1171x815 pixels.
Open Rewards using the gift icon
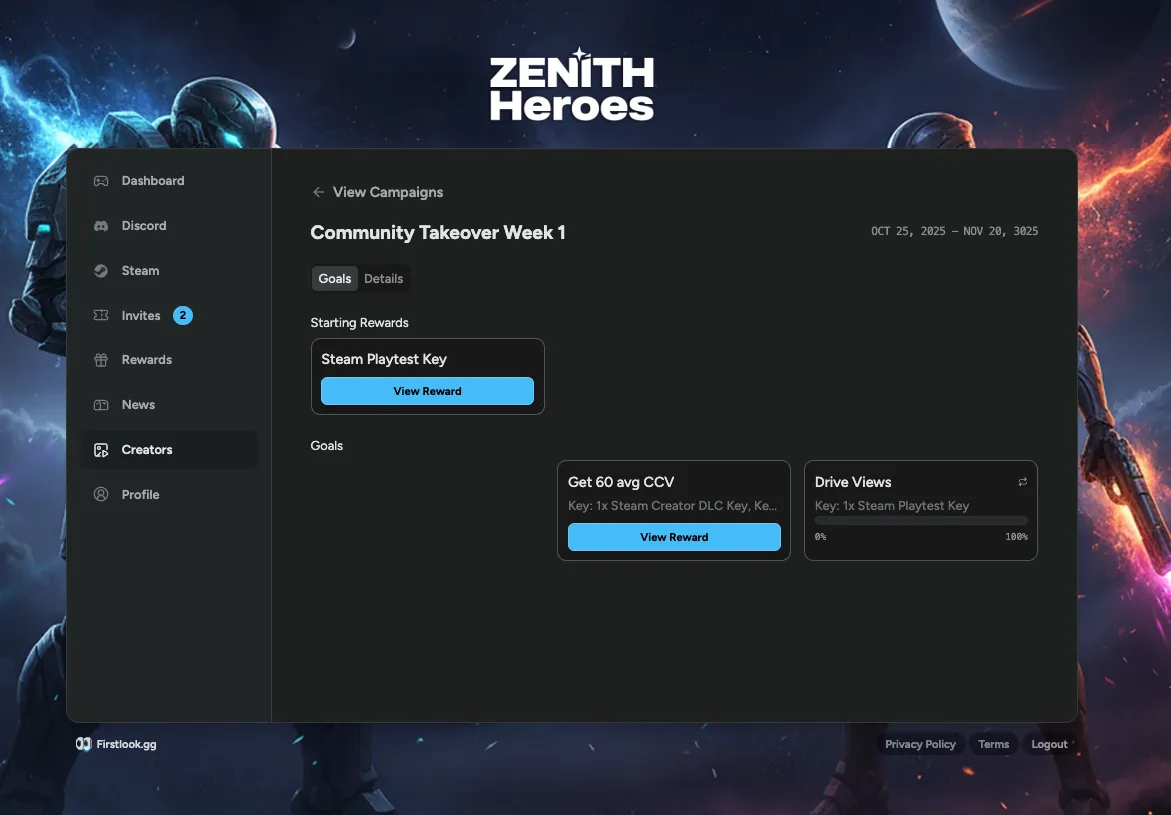pyautogui.click(x=100, y=359)
